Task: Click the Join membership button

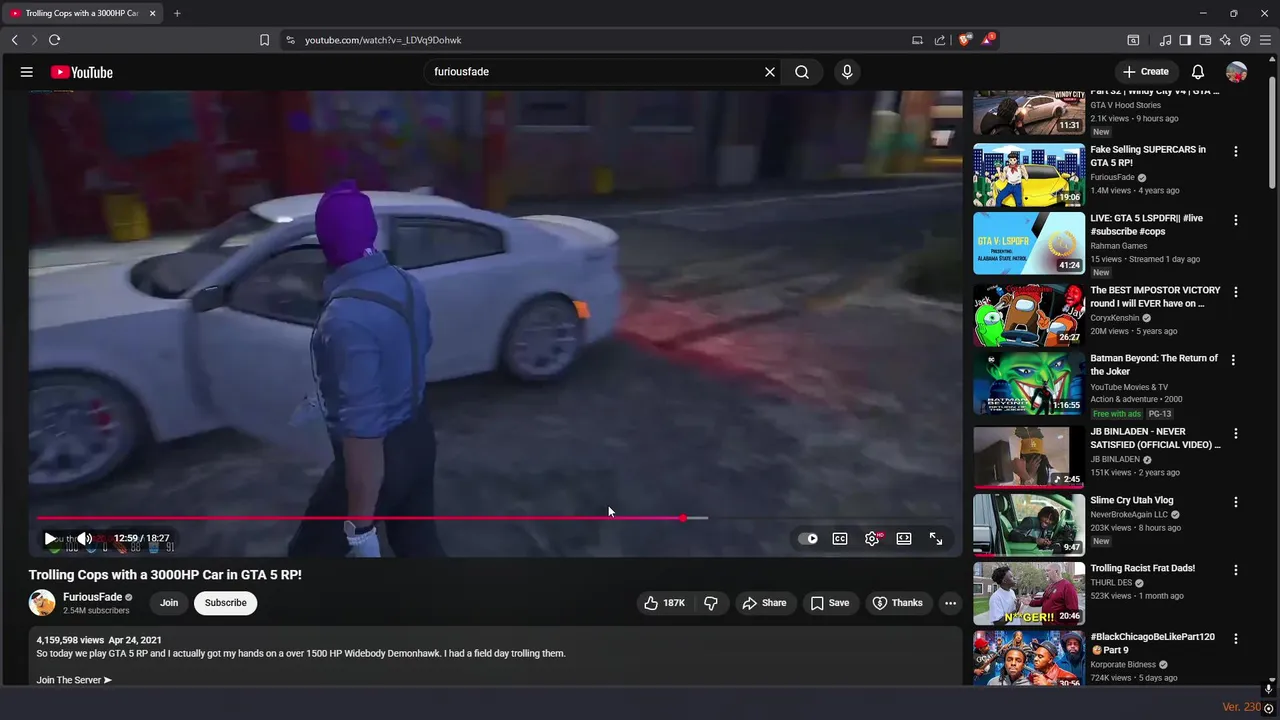Action: (169, 603)
